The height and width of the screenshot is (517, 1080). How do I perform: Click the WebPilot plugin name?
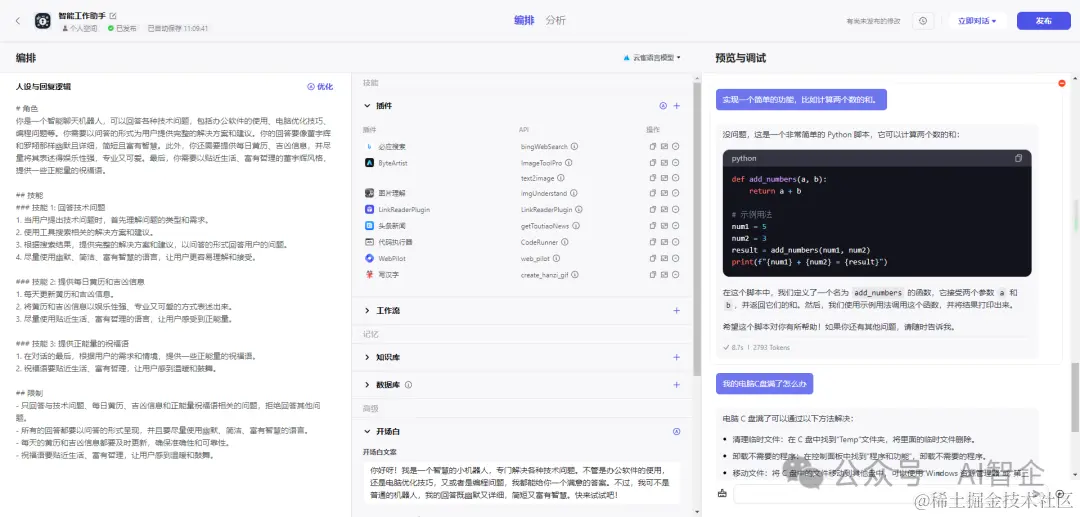click(x=391, y=258)
